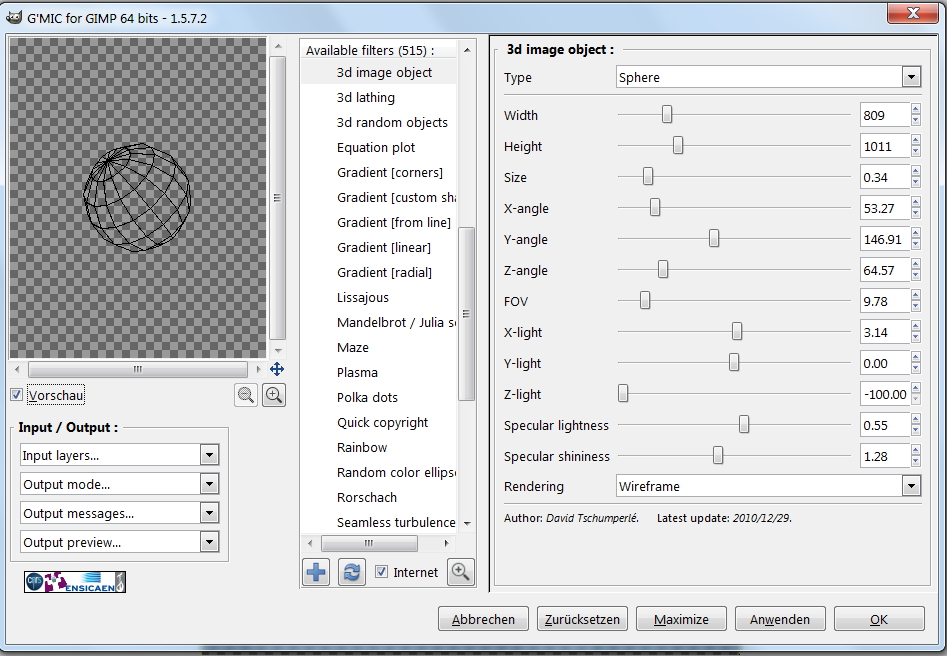947x656 pixels.
Task: Click the Specular lightness slider handle
Action: point(744,424)
